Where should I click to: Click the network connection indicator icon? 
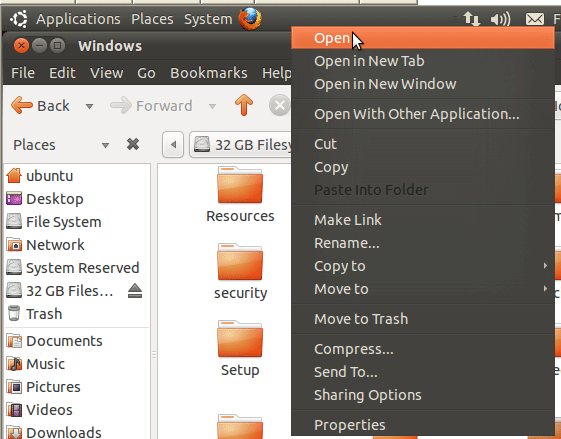472,19
